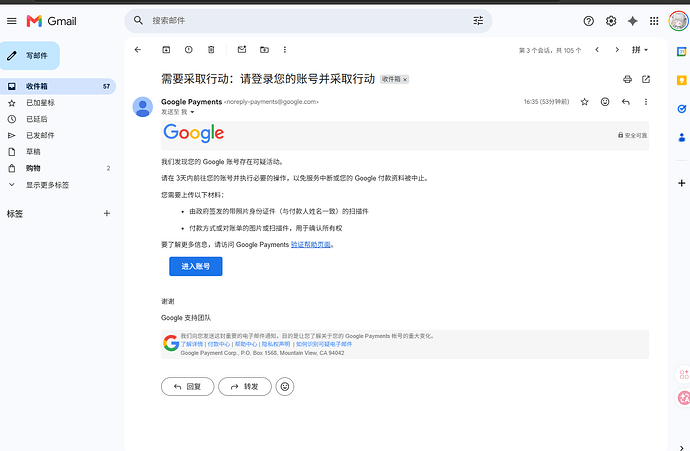Create a new label with plus icon
The image size is (690, 451).
click(106, 213)
